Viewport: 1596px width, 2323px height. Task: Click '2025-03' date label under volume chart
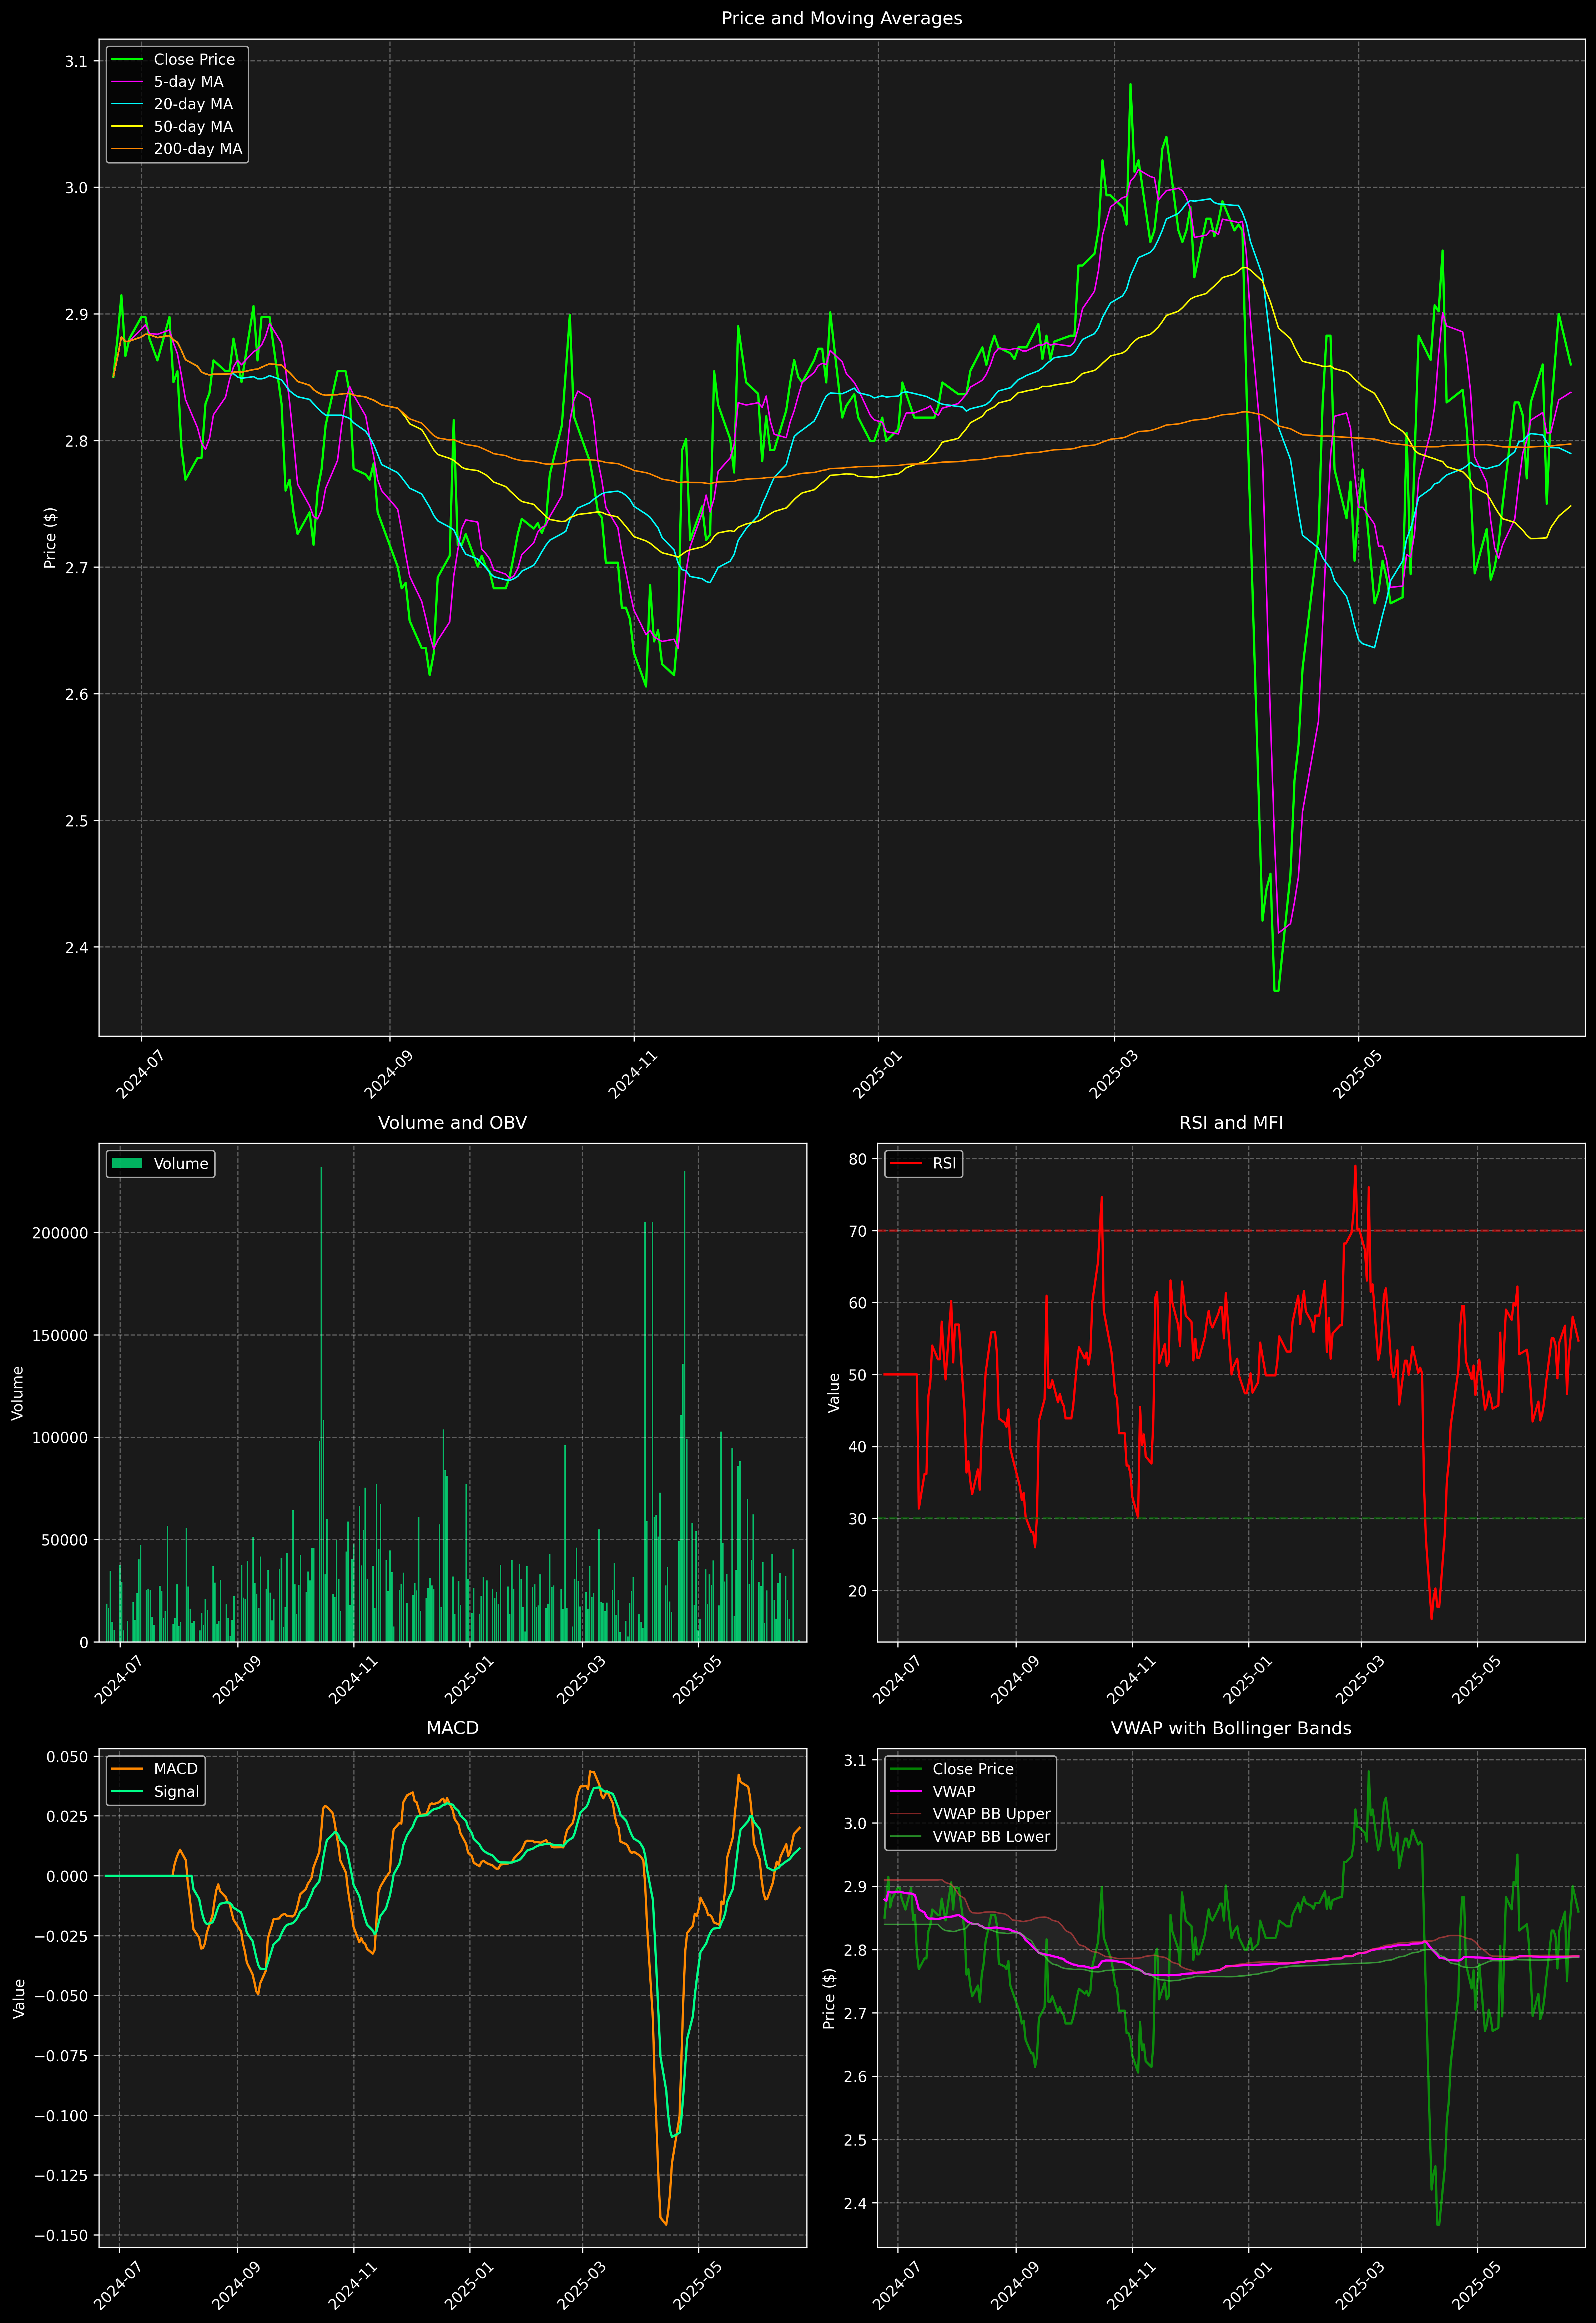pos(581,1680)
